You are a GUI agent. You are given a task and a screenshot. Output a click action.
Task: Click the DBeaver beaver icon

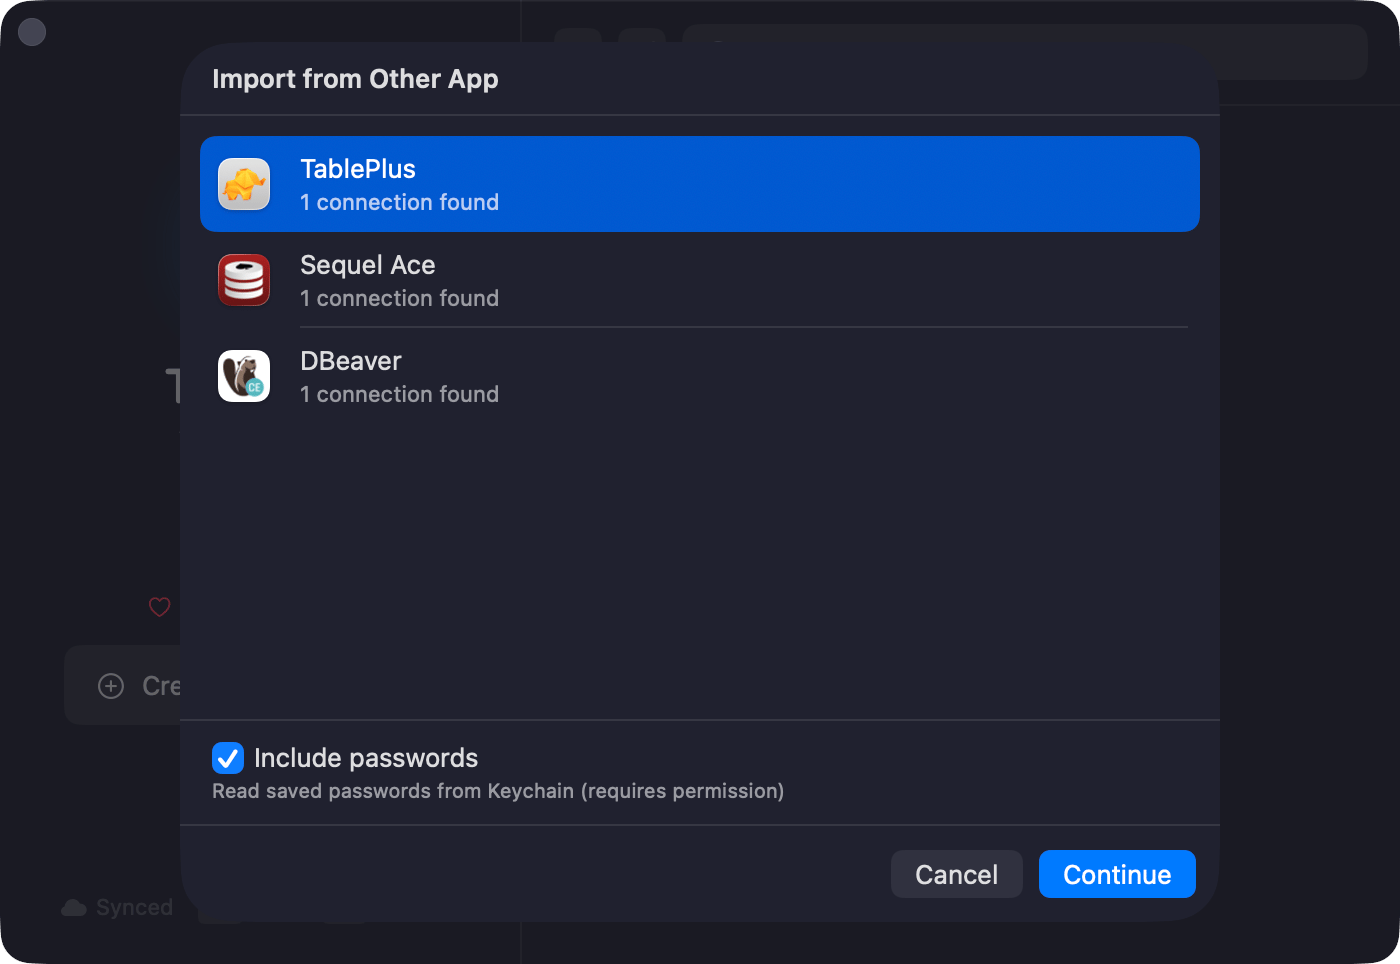tap(244, 376)
